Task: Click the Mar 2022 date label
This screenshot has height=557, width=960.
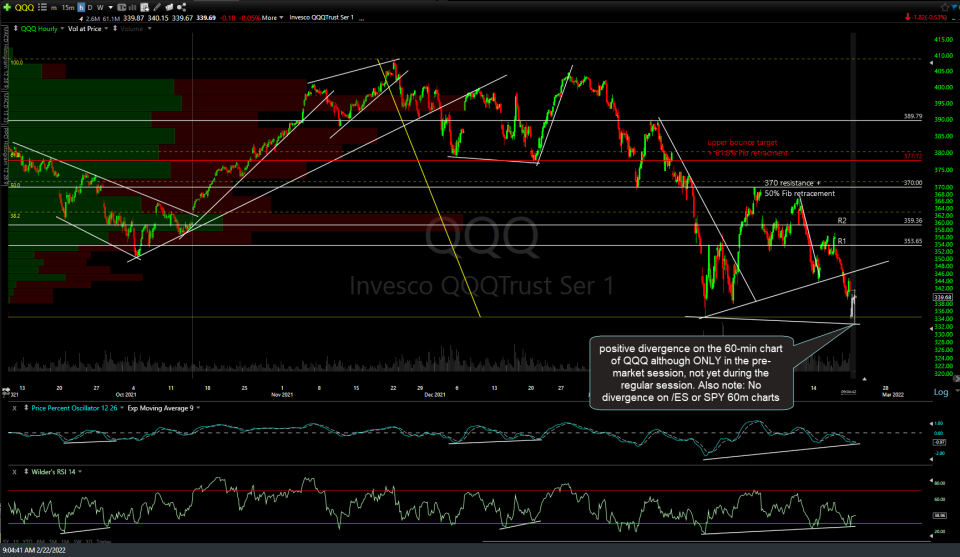Action: tap(893, 395)
